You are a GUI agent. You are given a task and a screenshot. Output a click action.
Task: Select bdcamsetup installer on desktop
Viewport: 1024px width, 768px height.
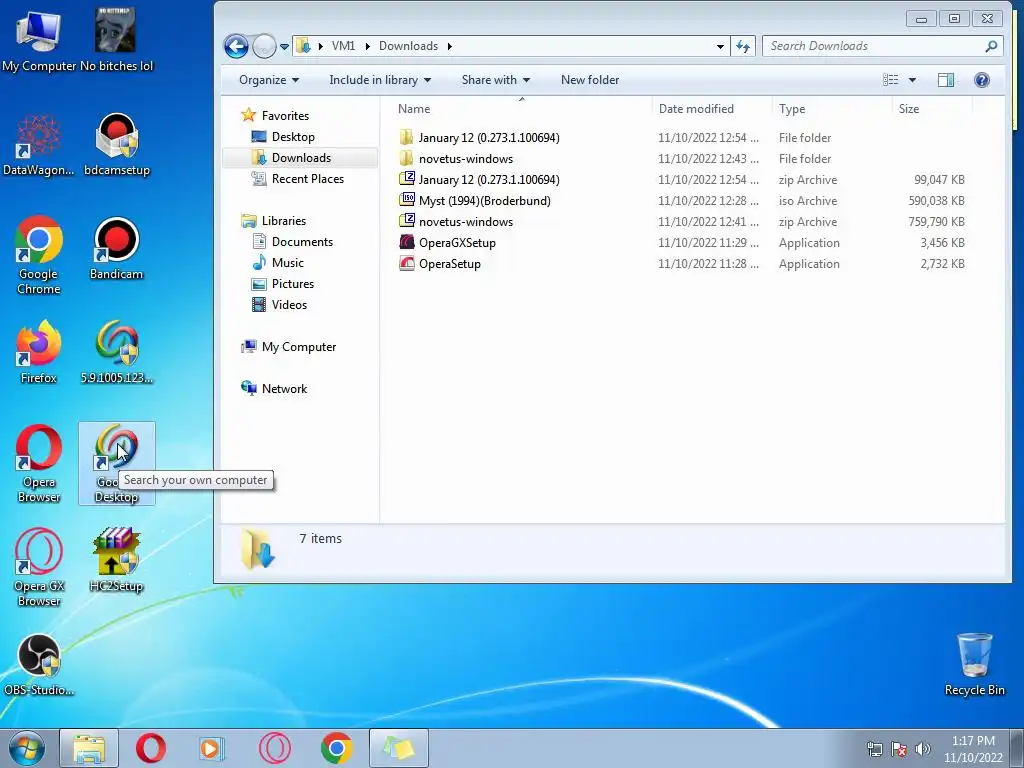pyautogui.click(x=117, y=145)
